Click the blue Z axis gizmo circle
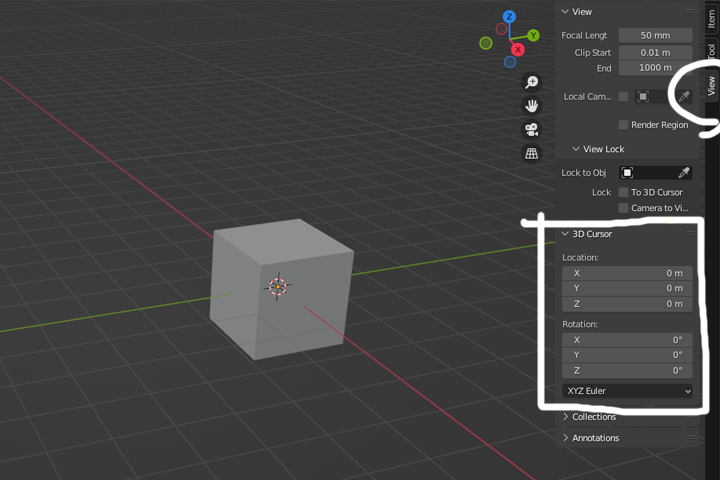Image resolution: width=720 pixels, height=480 pixels. 509,17
